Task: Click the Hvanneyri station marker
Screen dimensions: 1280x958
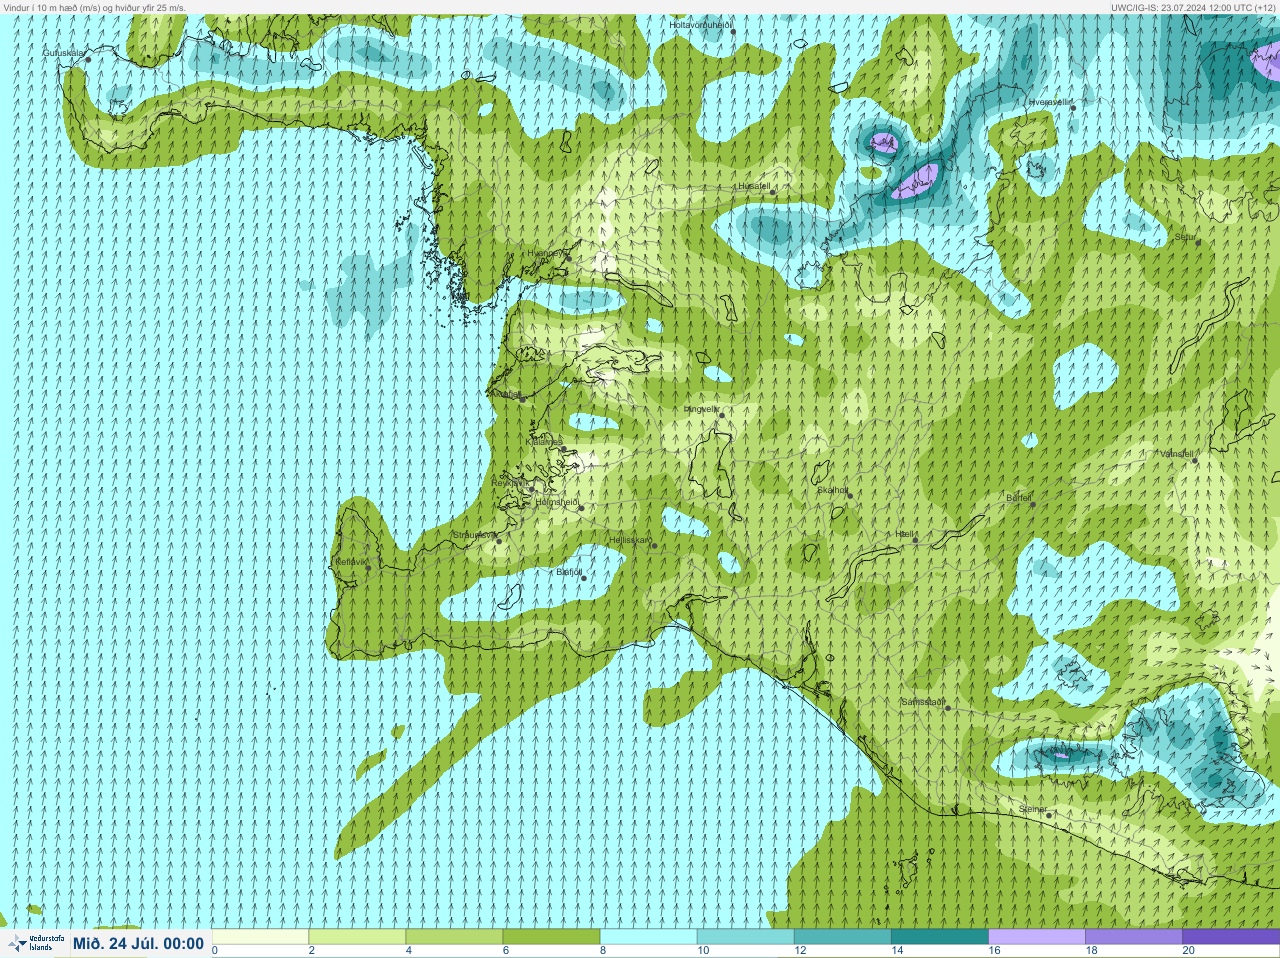Action: (x=569, y=259)
